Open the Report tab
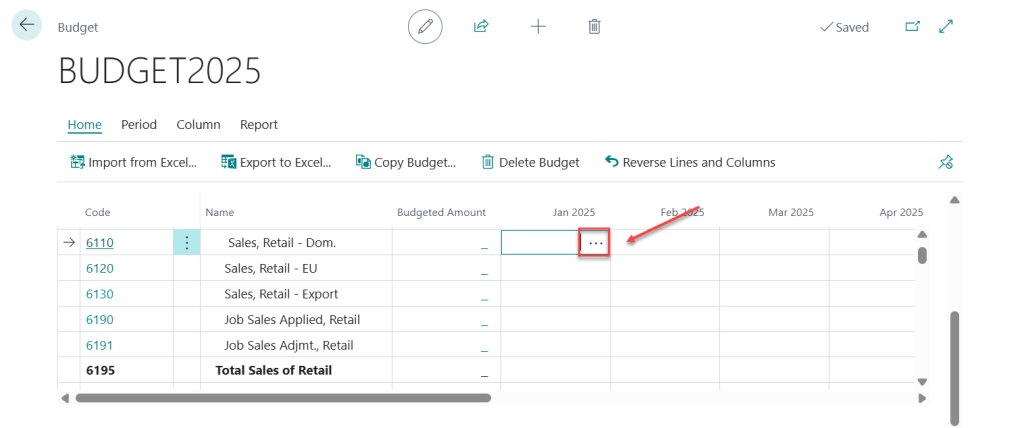Viewport: 1024px width, 428px height. (x=259, y=124)
